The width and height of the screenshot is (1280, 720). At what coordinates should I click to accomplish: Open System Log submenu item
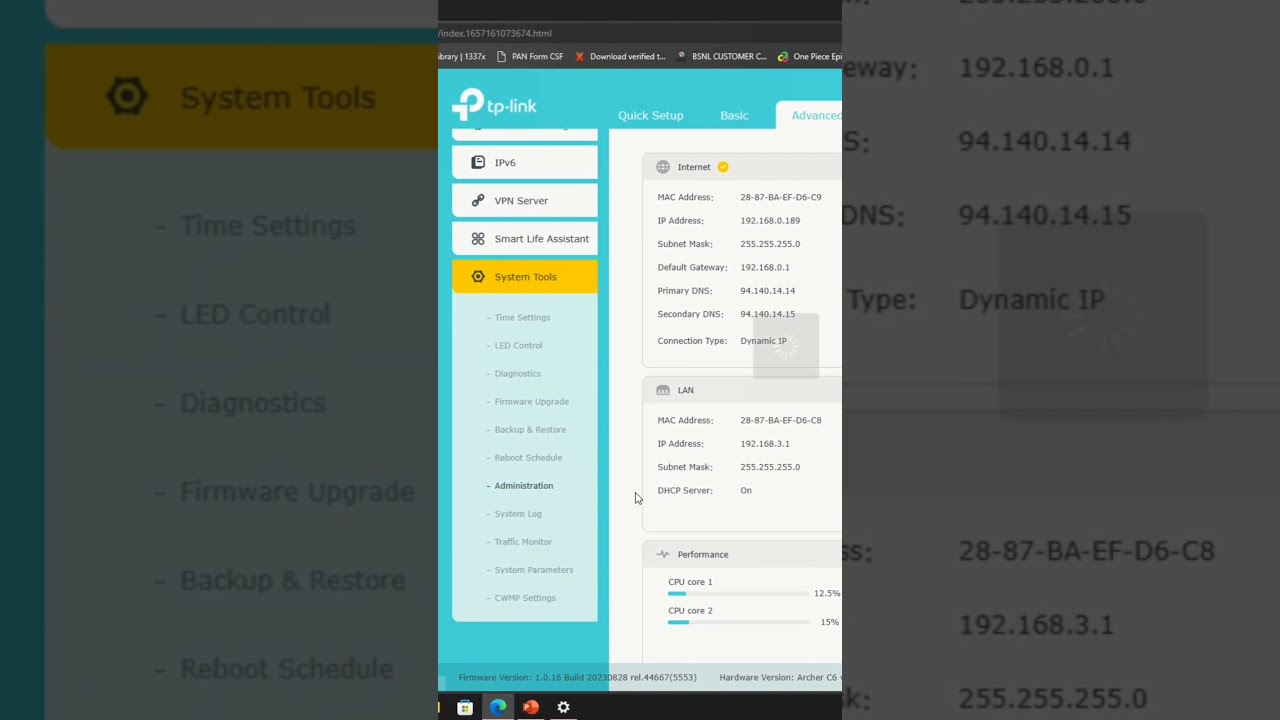[x=518, y=513]
